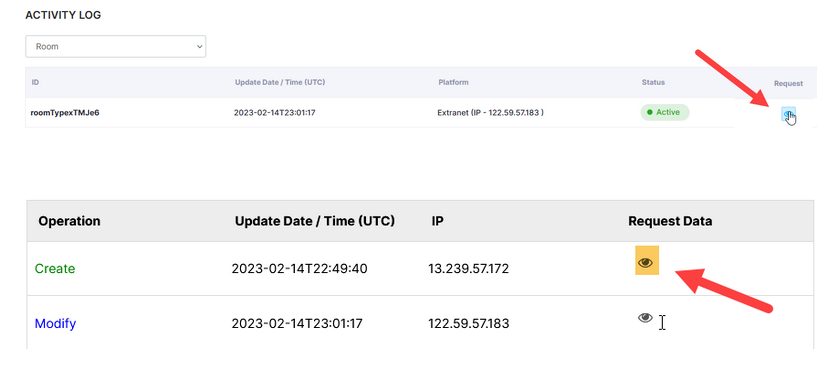View request data for Create operation
822x366 pixels.
pos(646,262)
